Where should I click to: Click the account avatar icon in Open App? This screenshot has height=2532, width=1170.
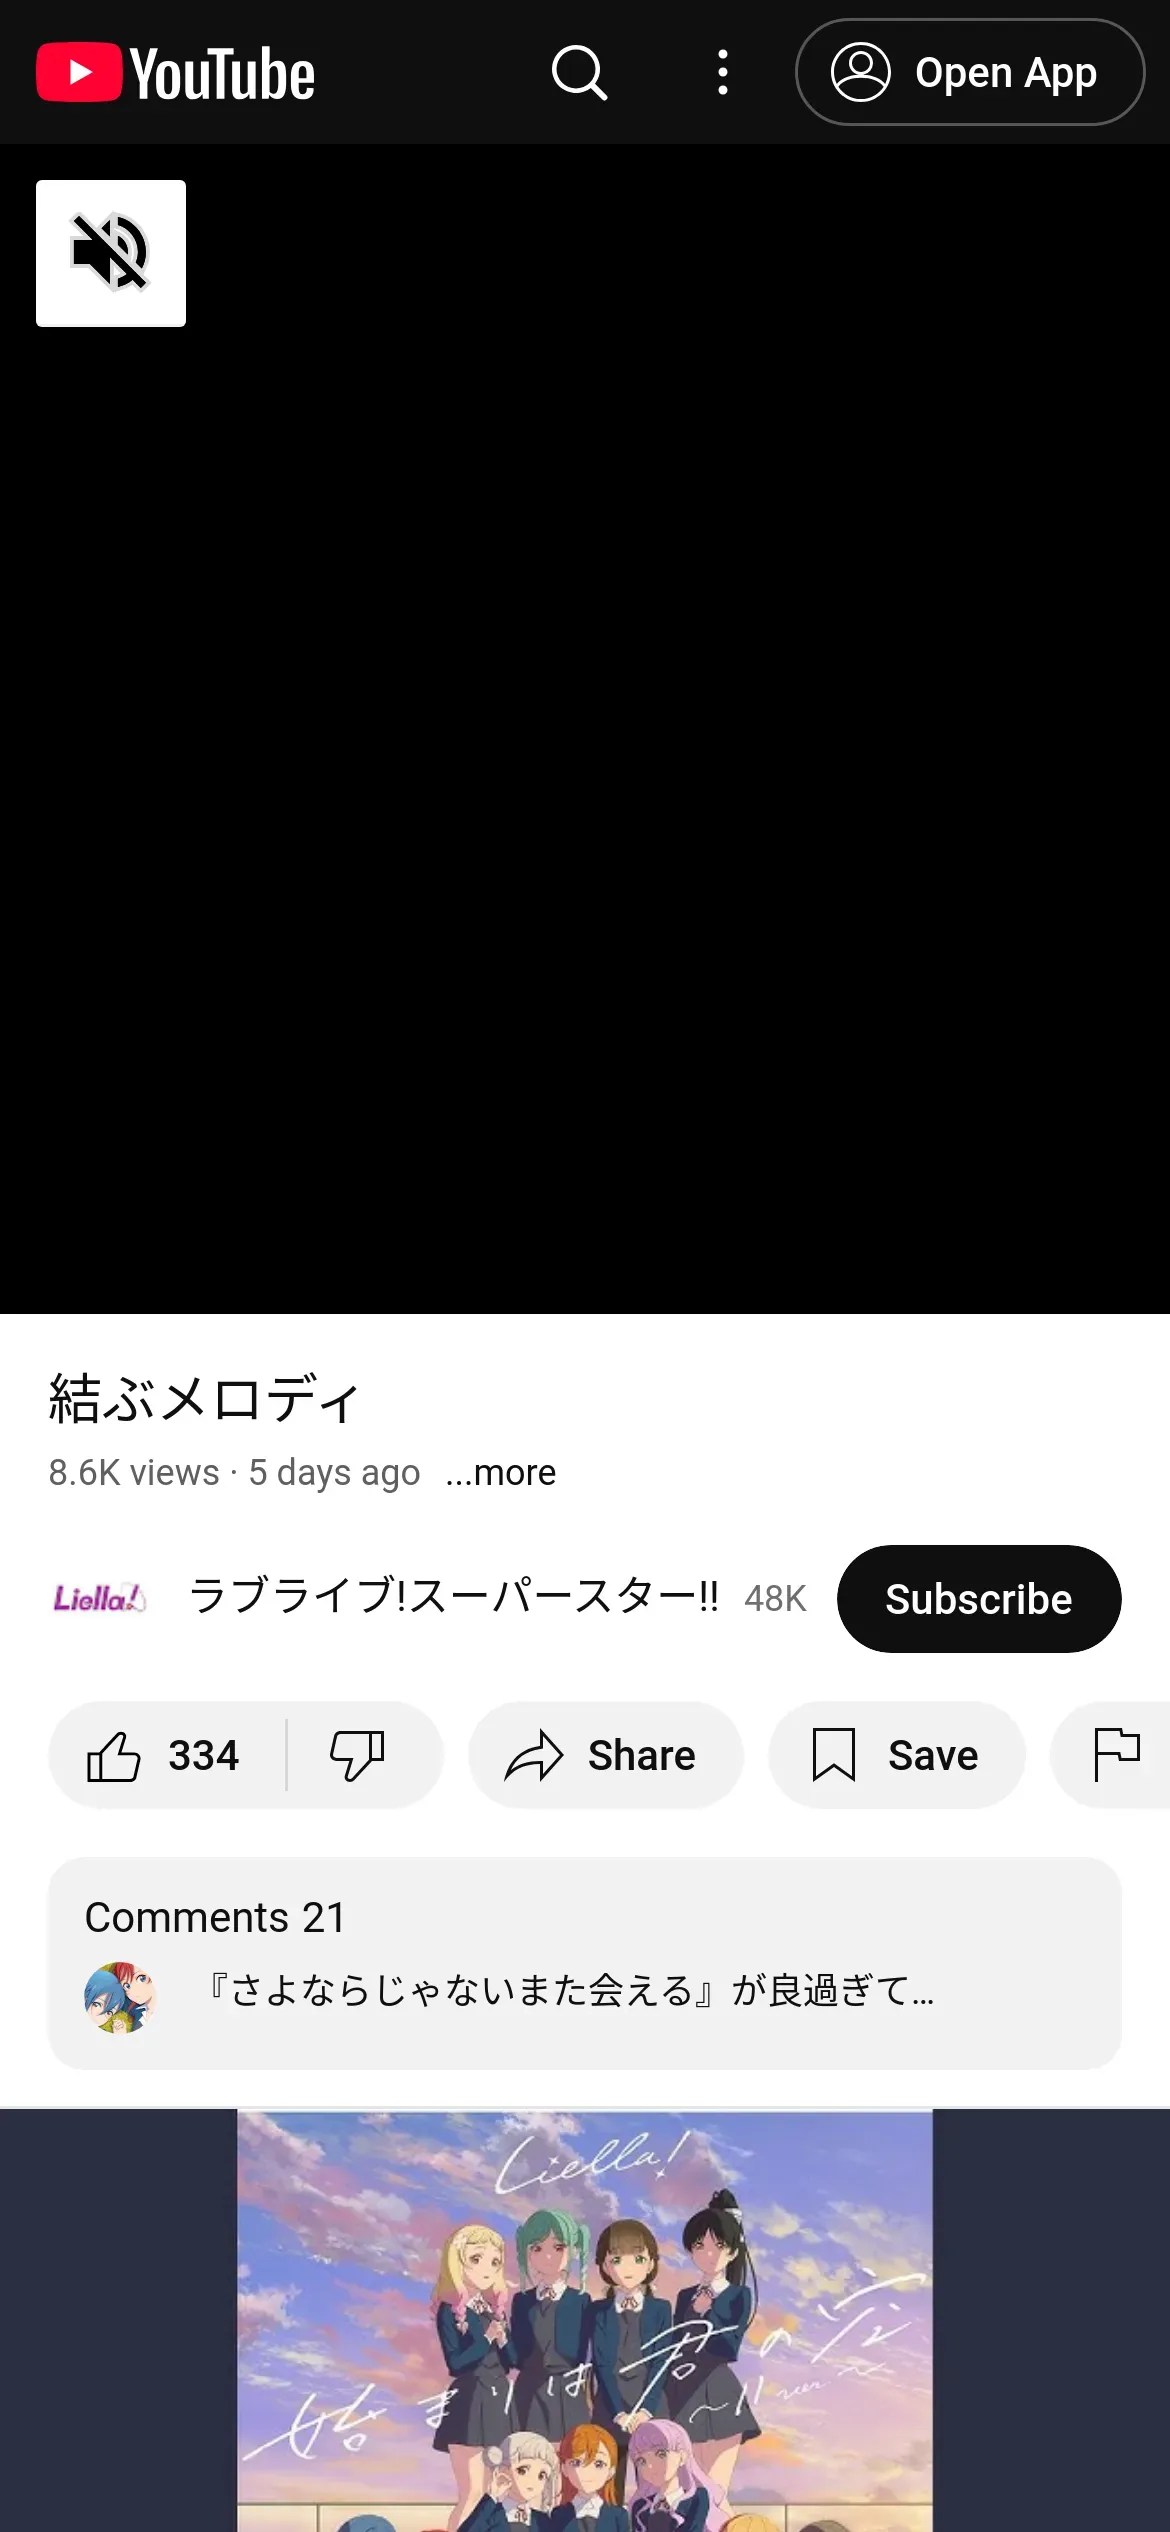(860, 72)
